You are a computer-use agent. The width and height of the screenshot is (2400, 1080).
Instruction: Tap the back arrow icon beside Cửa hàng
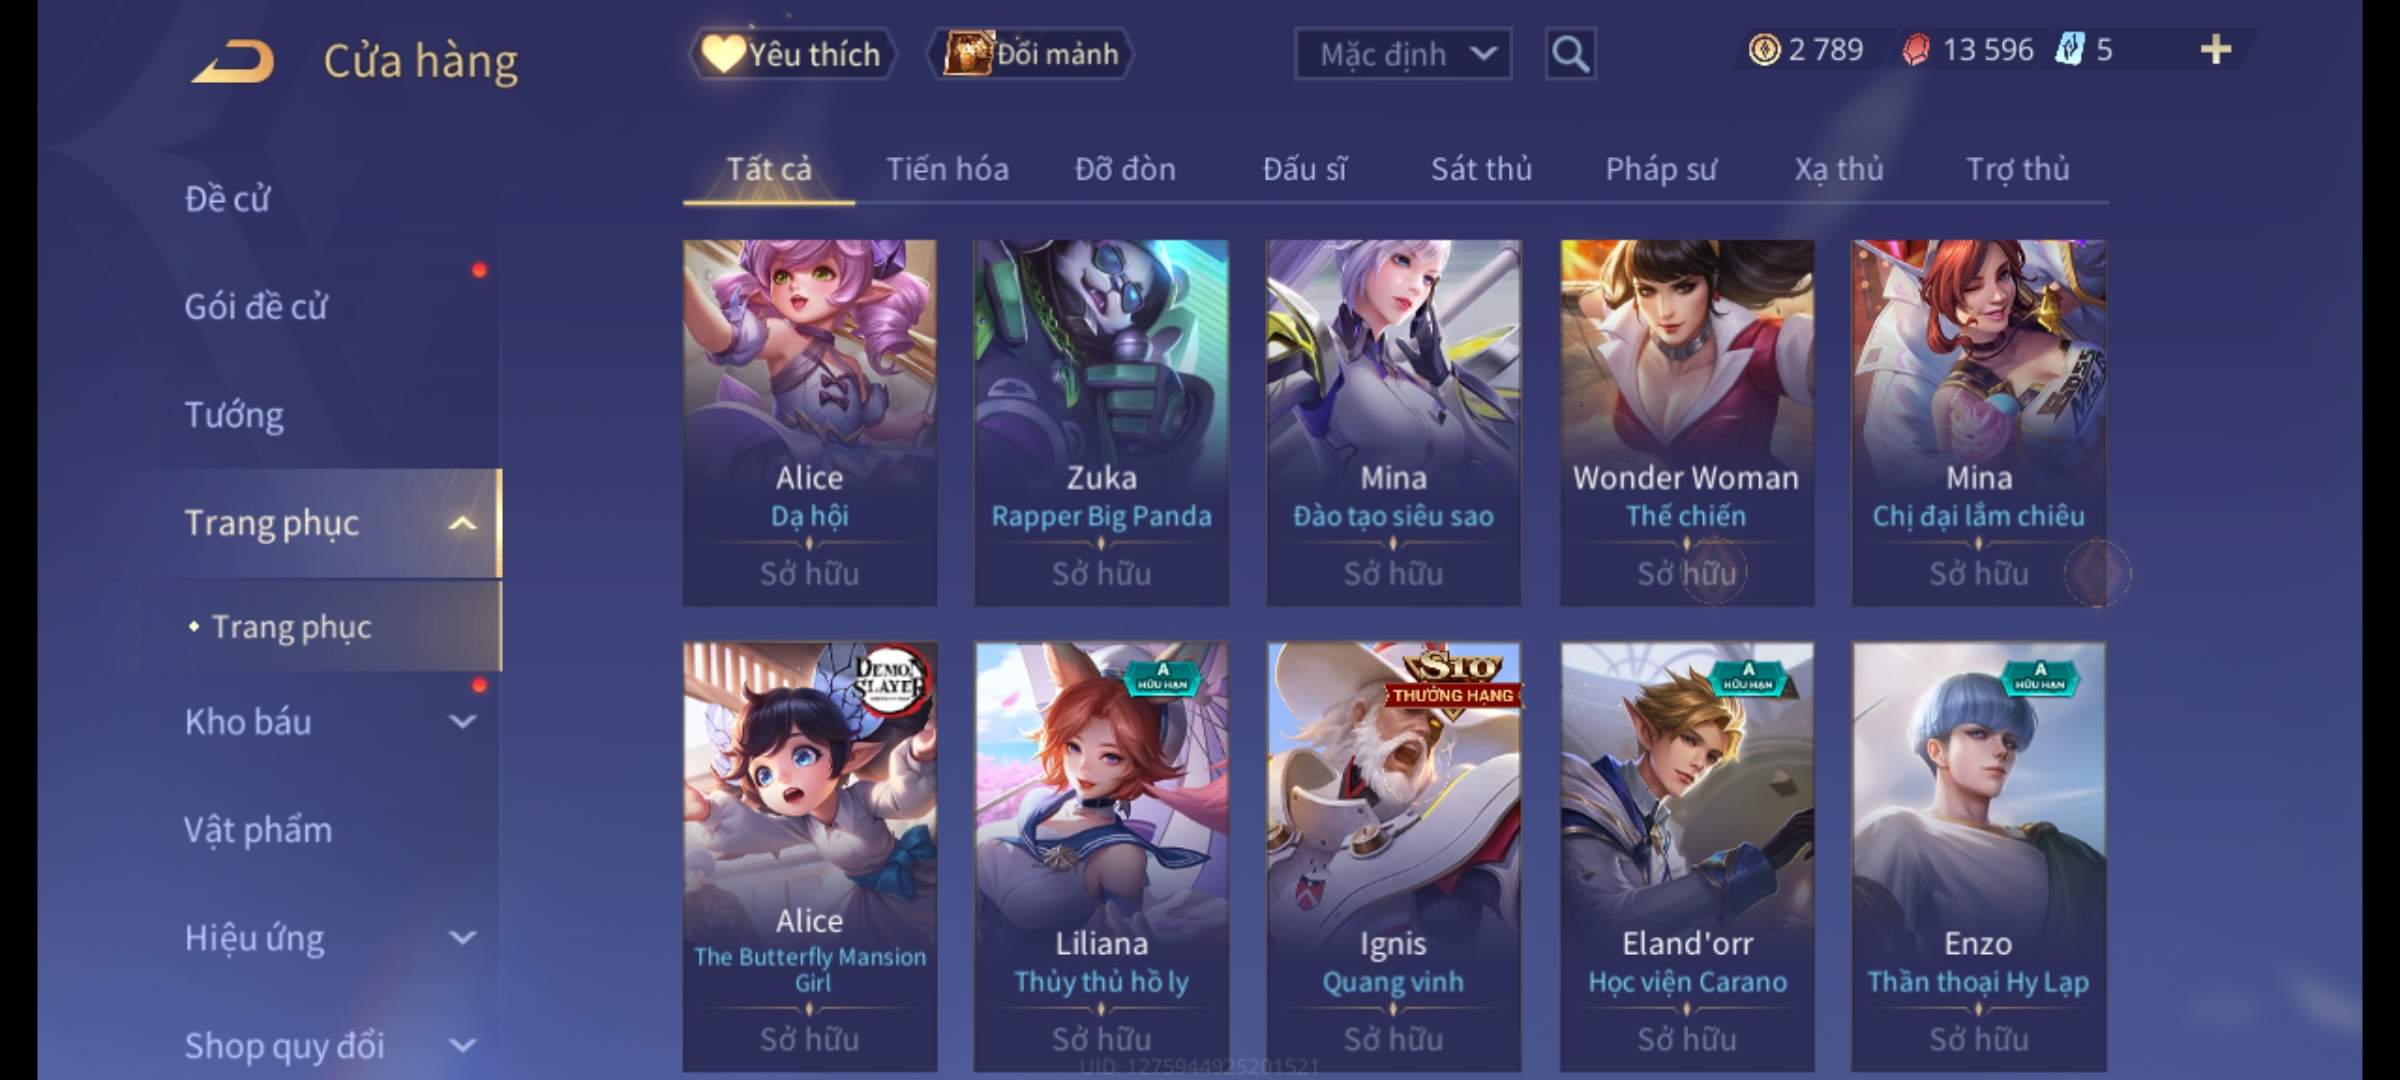pos(233,61)
